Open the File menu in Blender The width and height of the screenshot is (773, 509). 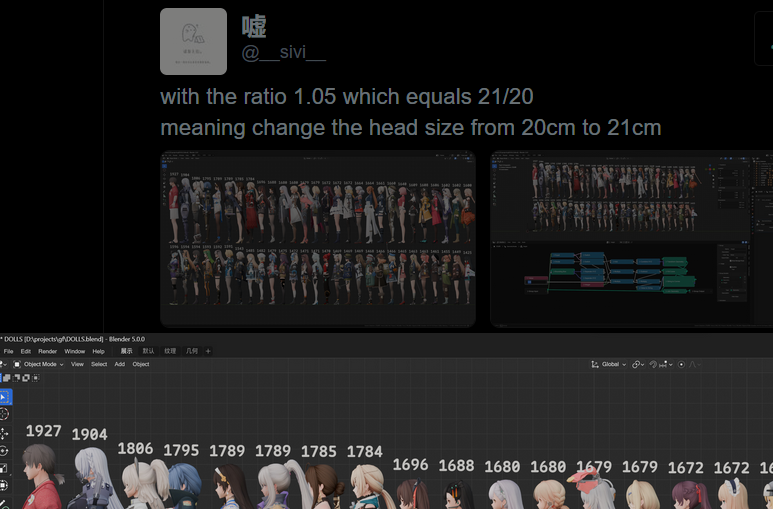(8, 351)
